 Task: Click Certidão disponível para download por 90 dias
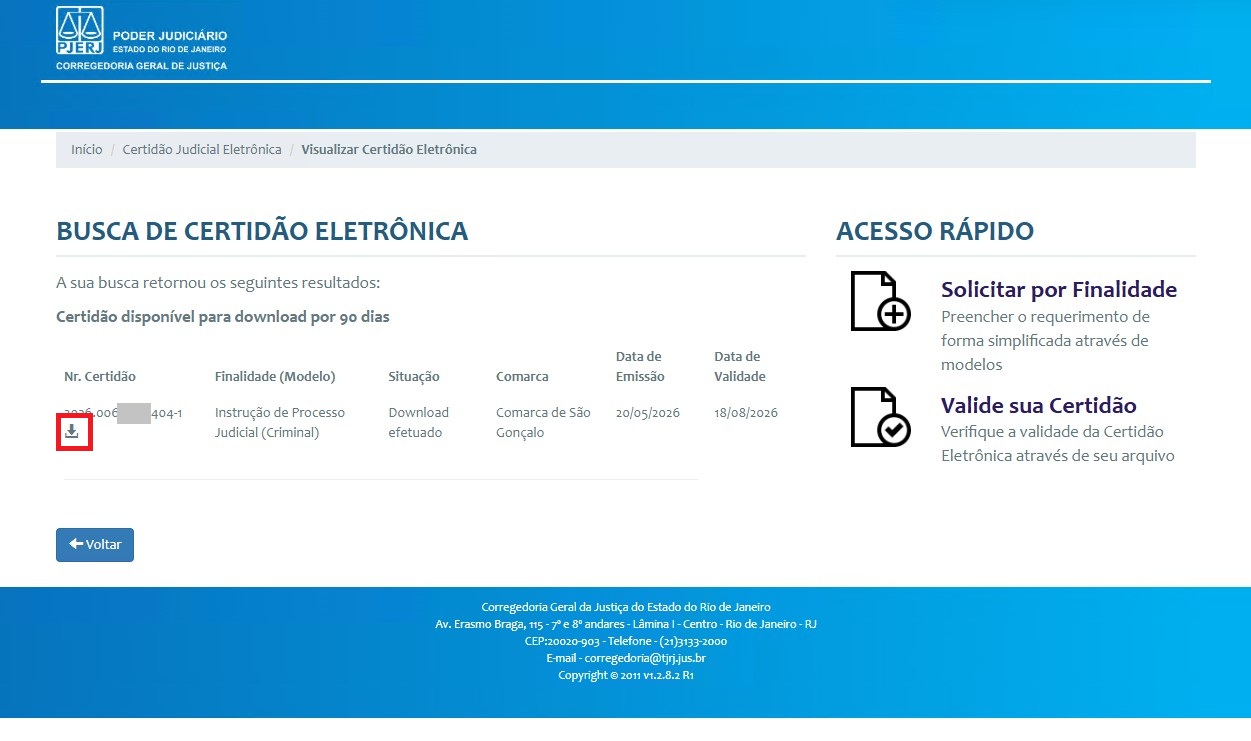click(223, 317)
